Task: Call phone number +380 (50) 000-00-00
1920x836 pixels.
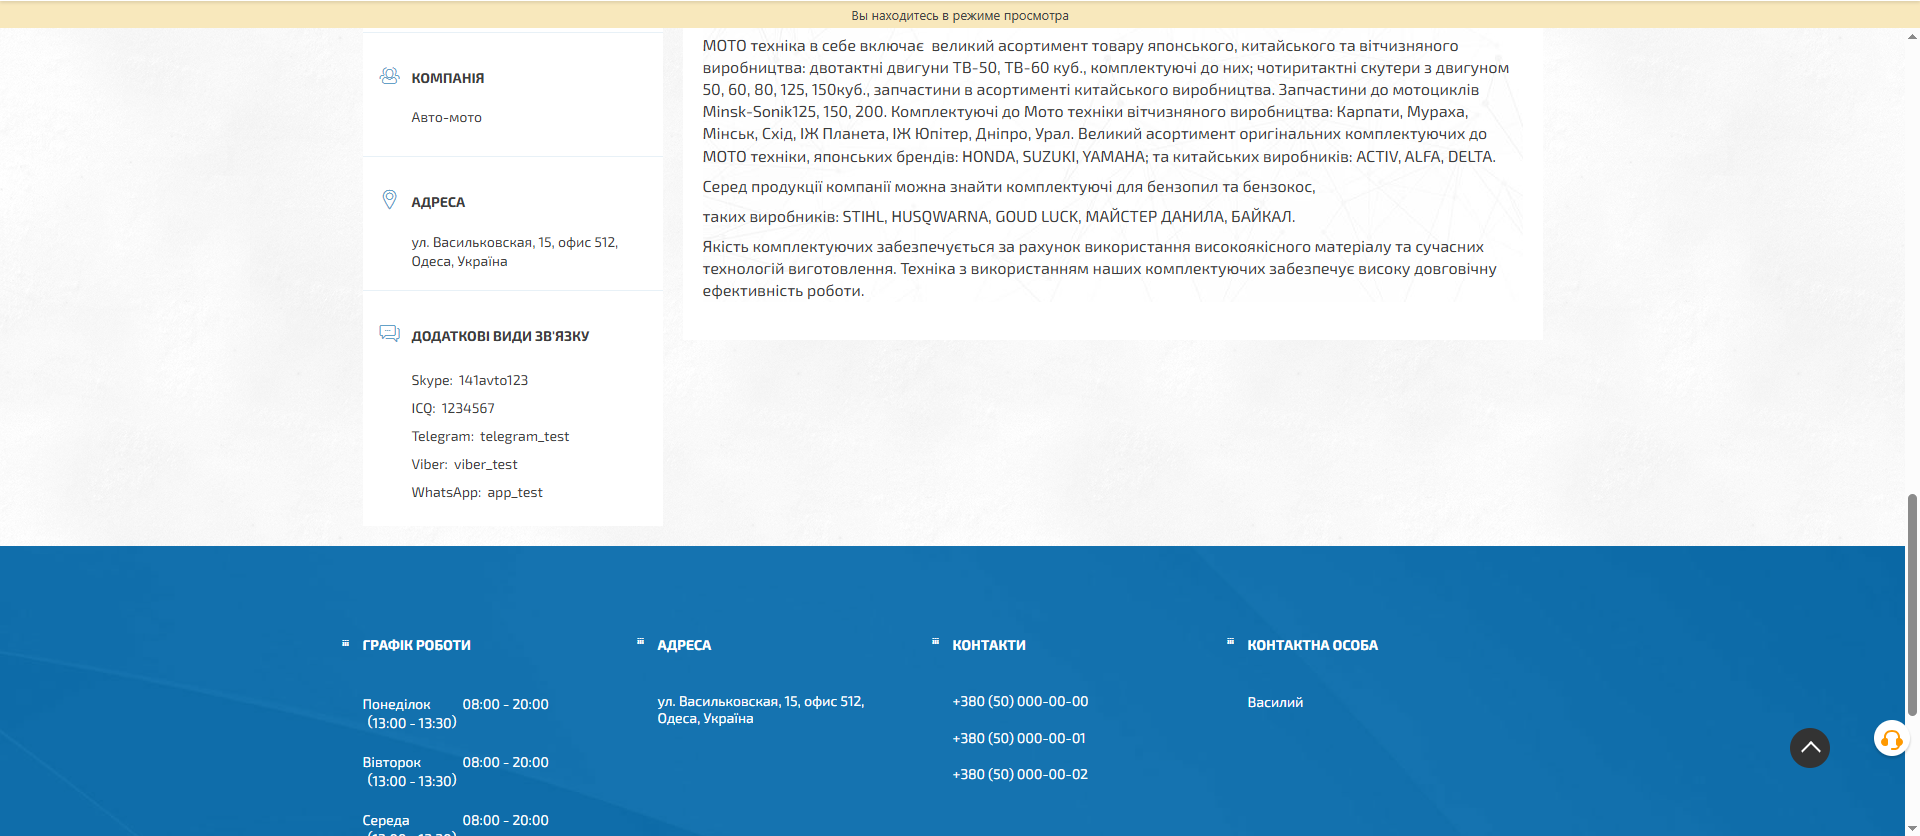Action: tap(1020, 702)
